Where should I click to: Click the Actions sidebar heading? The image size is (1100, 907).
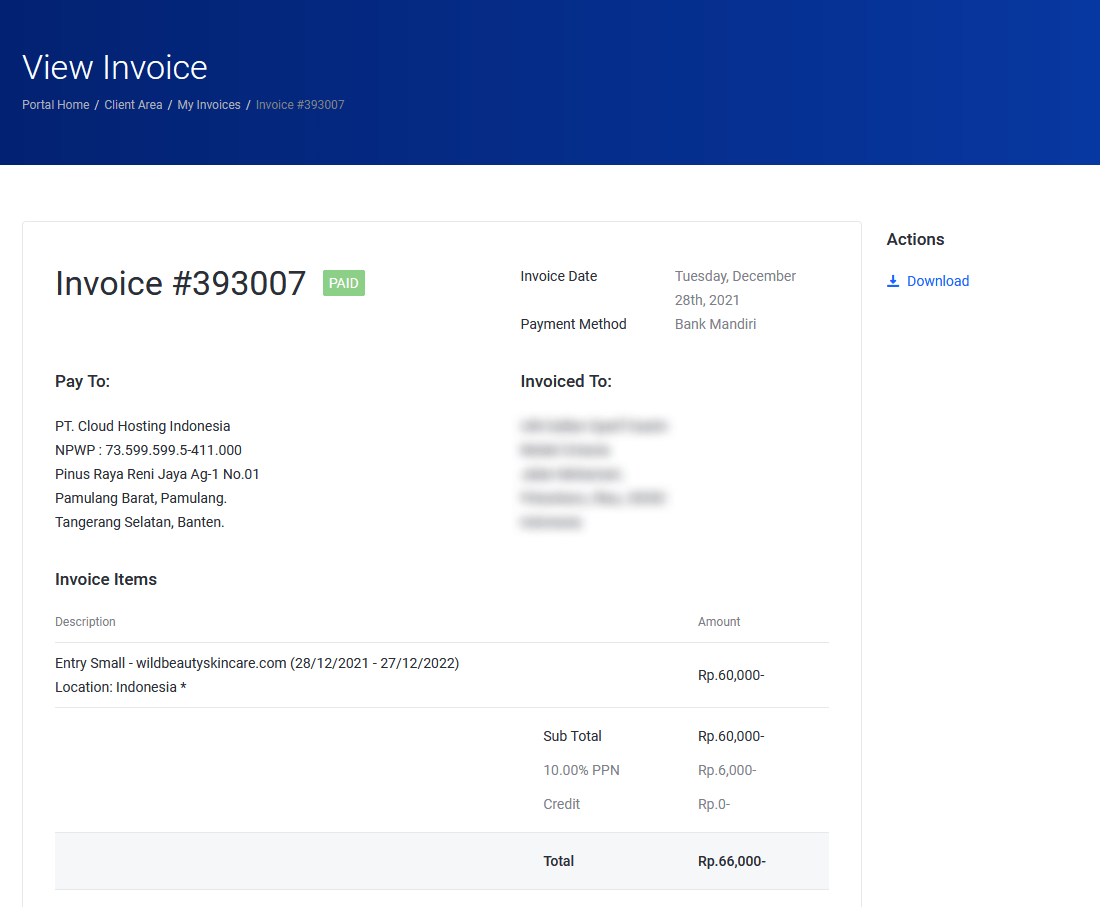point(915,239)
